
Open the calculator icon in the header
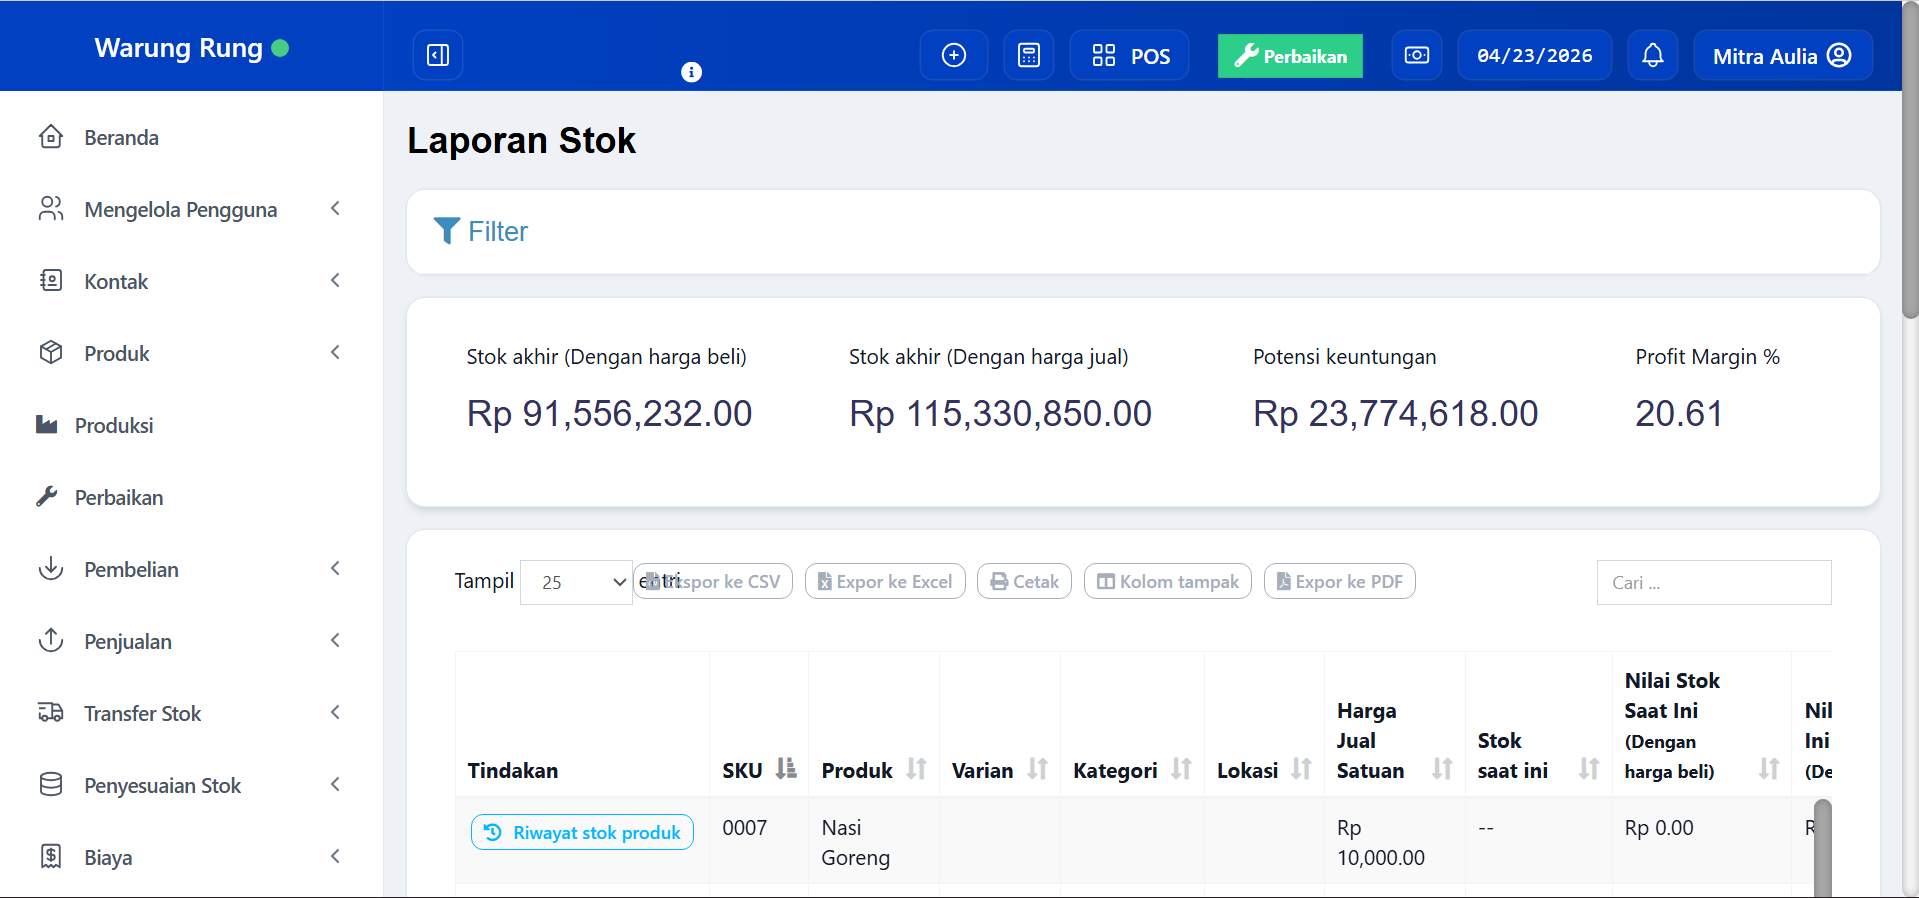pos(1028,55)
